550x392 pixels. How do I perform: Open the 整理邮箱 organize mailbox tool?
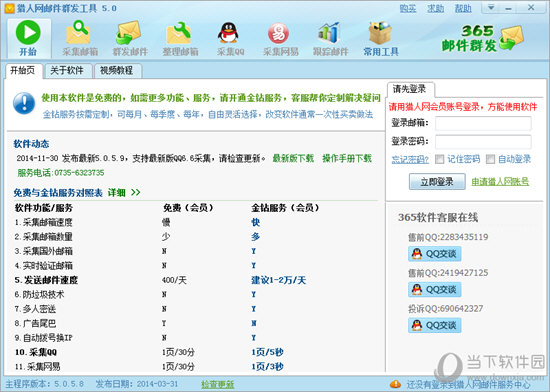180,38
